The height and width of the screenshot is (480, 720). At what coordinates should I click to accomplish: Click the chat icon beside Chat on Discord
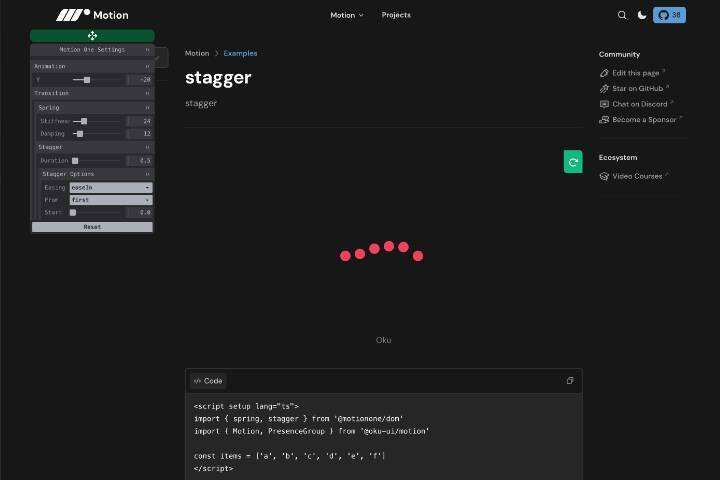(604, 104)
